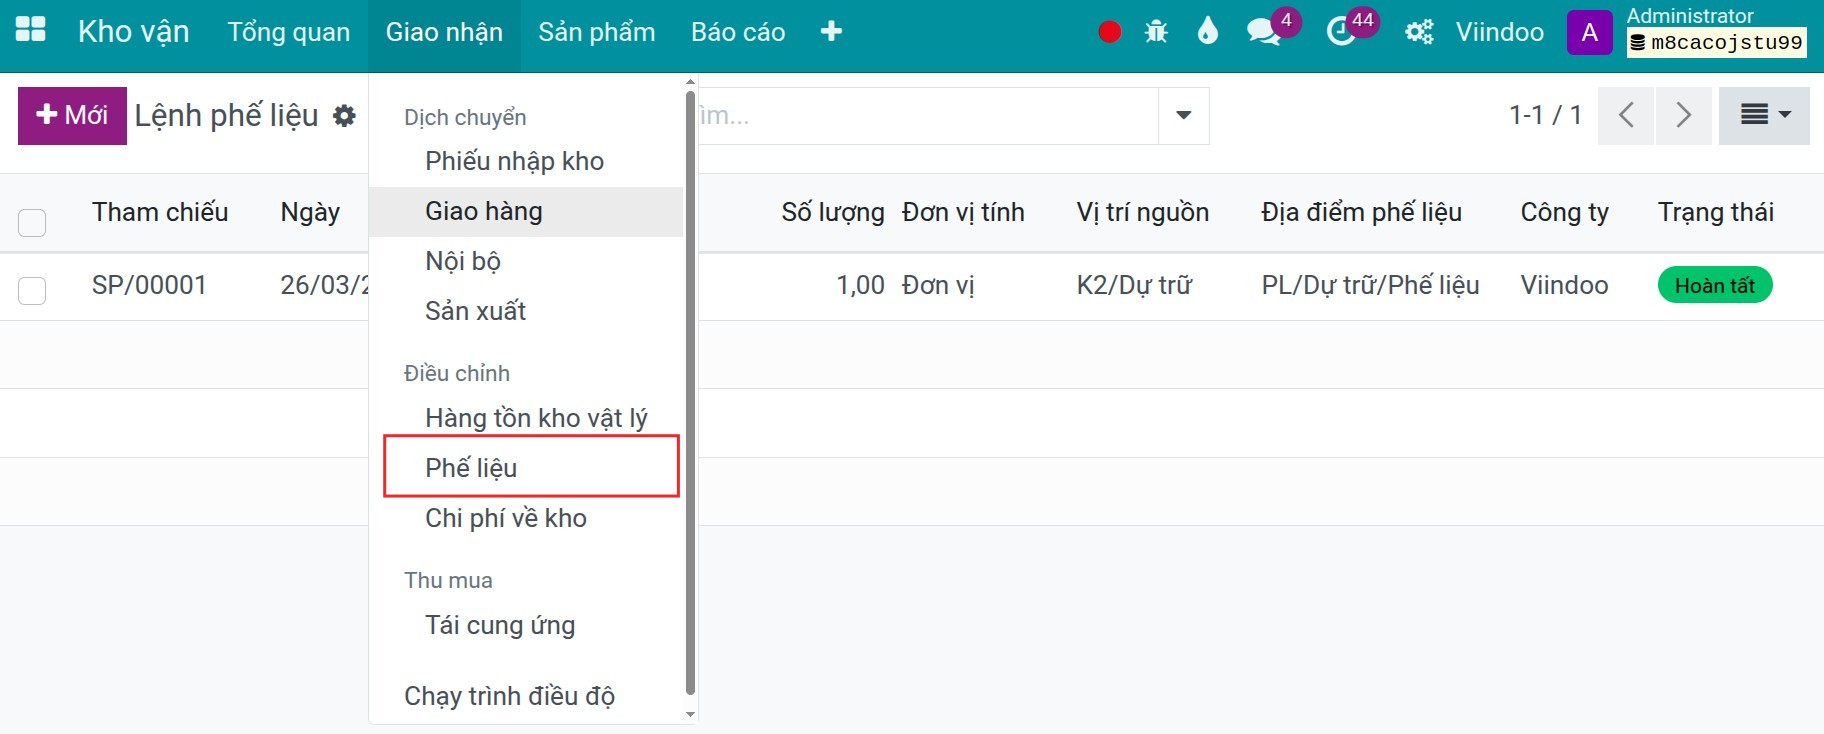Open Sản phẩm menu
Image resolution: width=1824 pixels, height=734 pixels.
(x=597, y=32)
